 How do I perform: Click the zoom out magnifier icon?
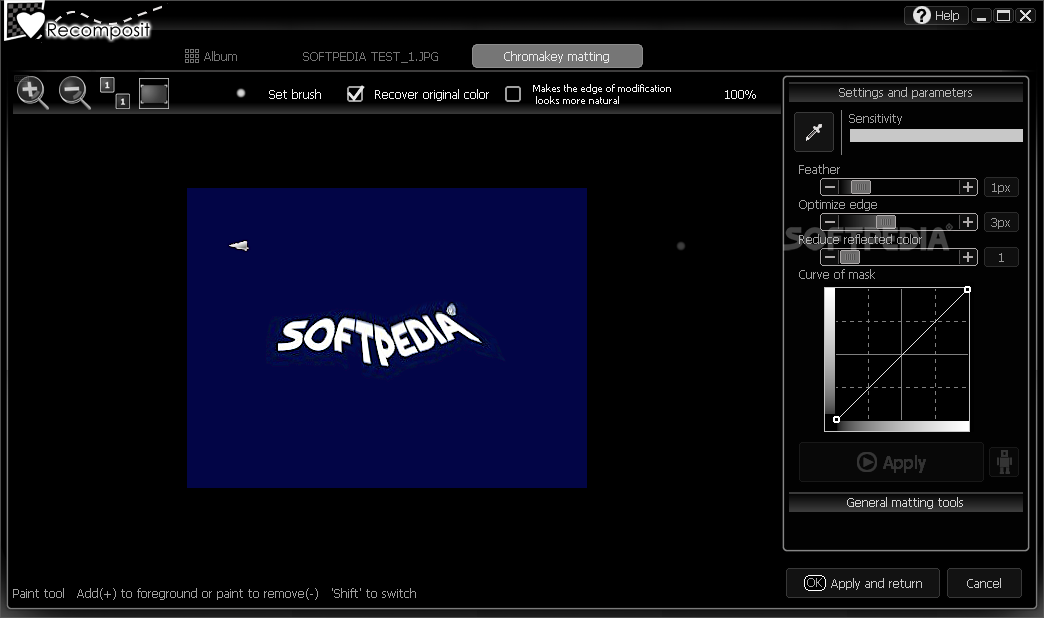pos(74,93)
